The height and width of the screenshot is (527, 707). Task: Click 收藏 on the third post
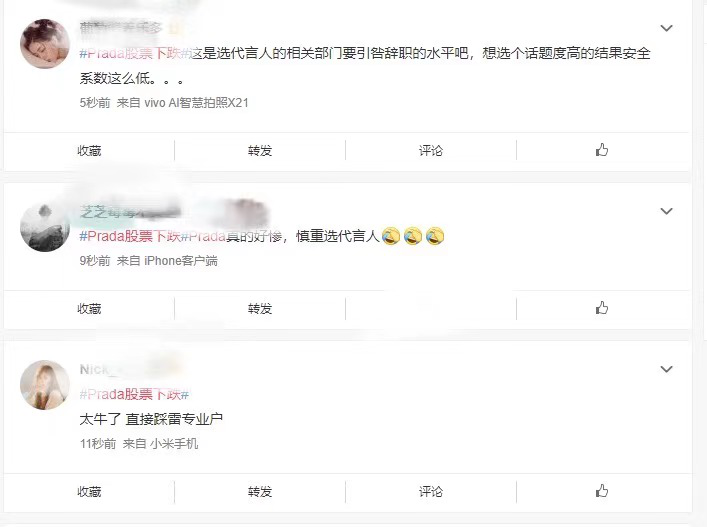pyautogui.click(x=89, y=491)
